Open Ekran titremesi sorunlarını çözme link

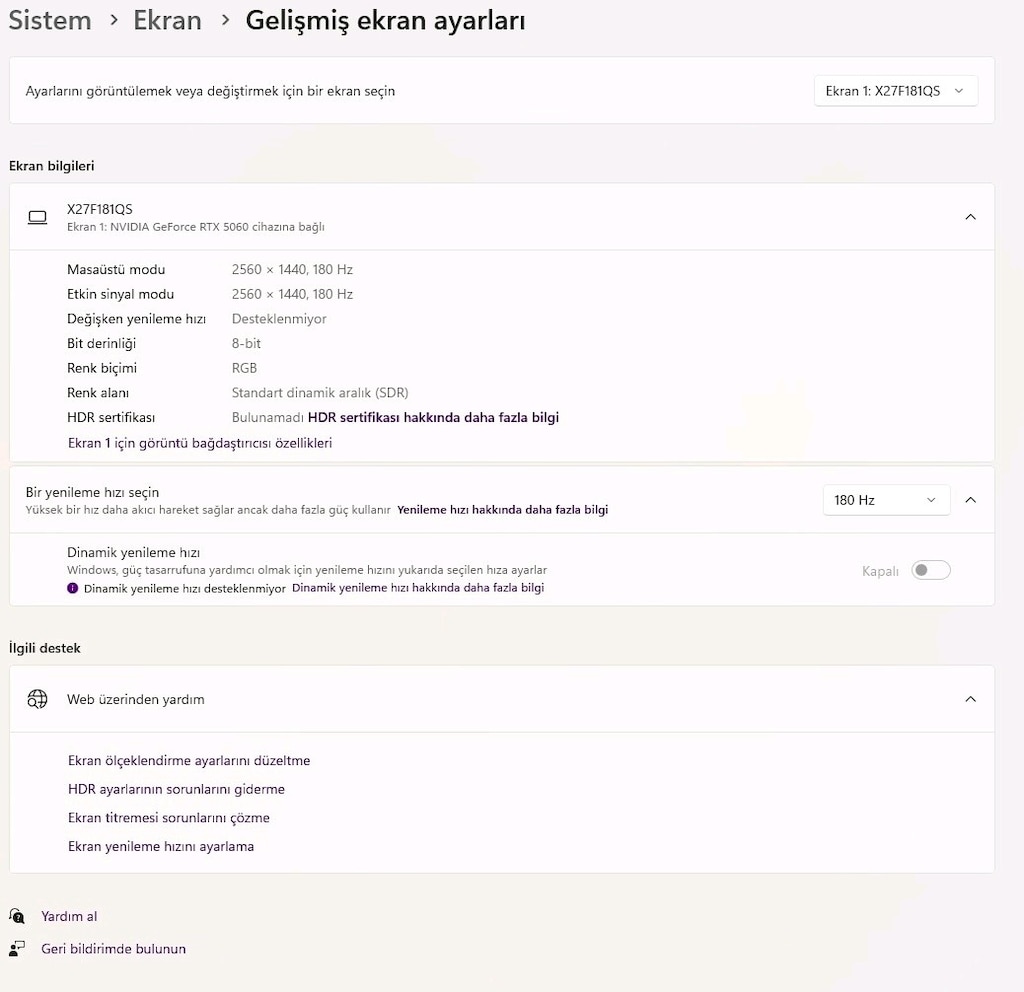(168, 818)
